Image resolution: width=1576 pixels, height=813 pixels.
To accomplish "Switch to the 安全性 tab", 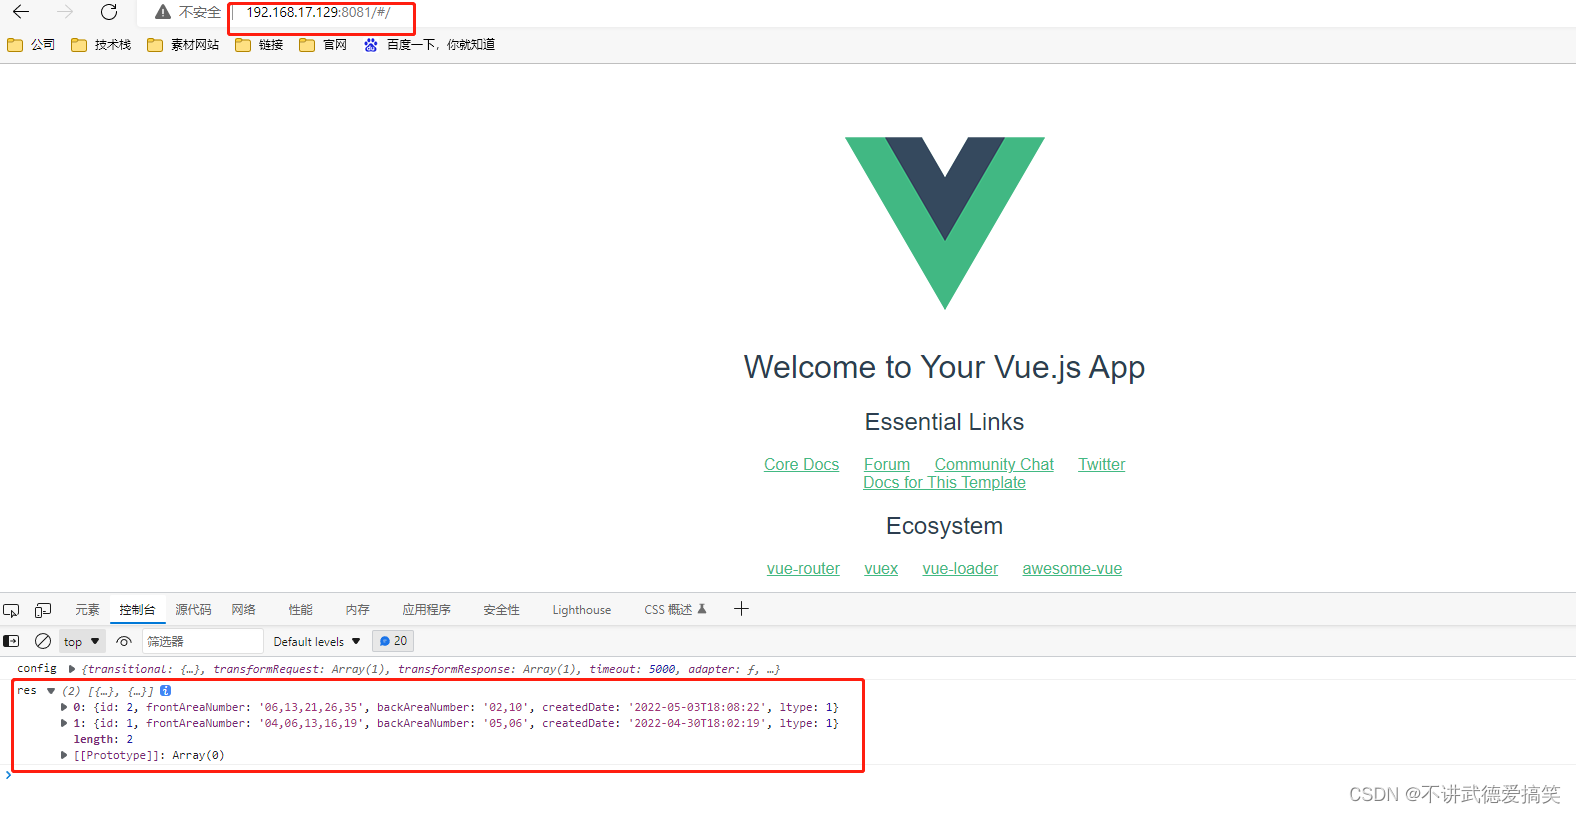I will (x=501, y=610).
